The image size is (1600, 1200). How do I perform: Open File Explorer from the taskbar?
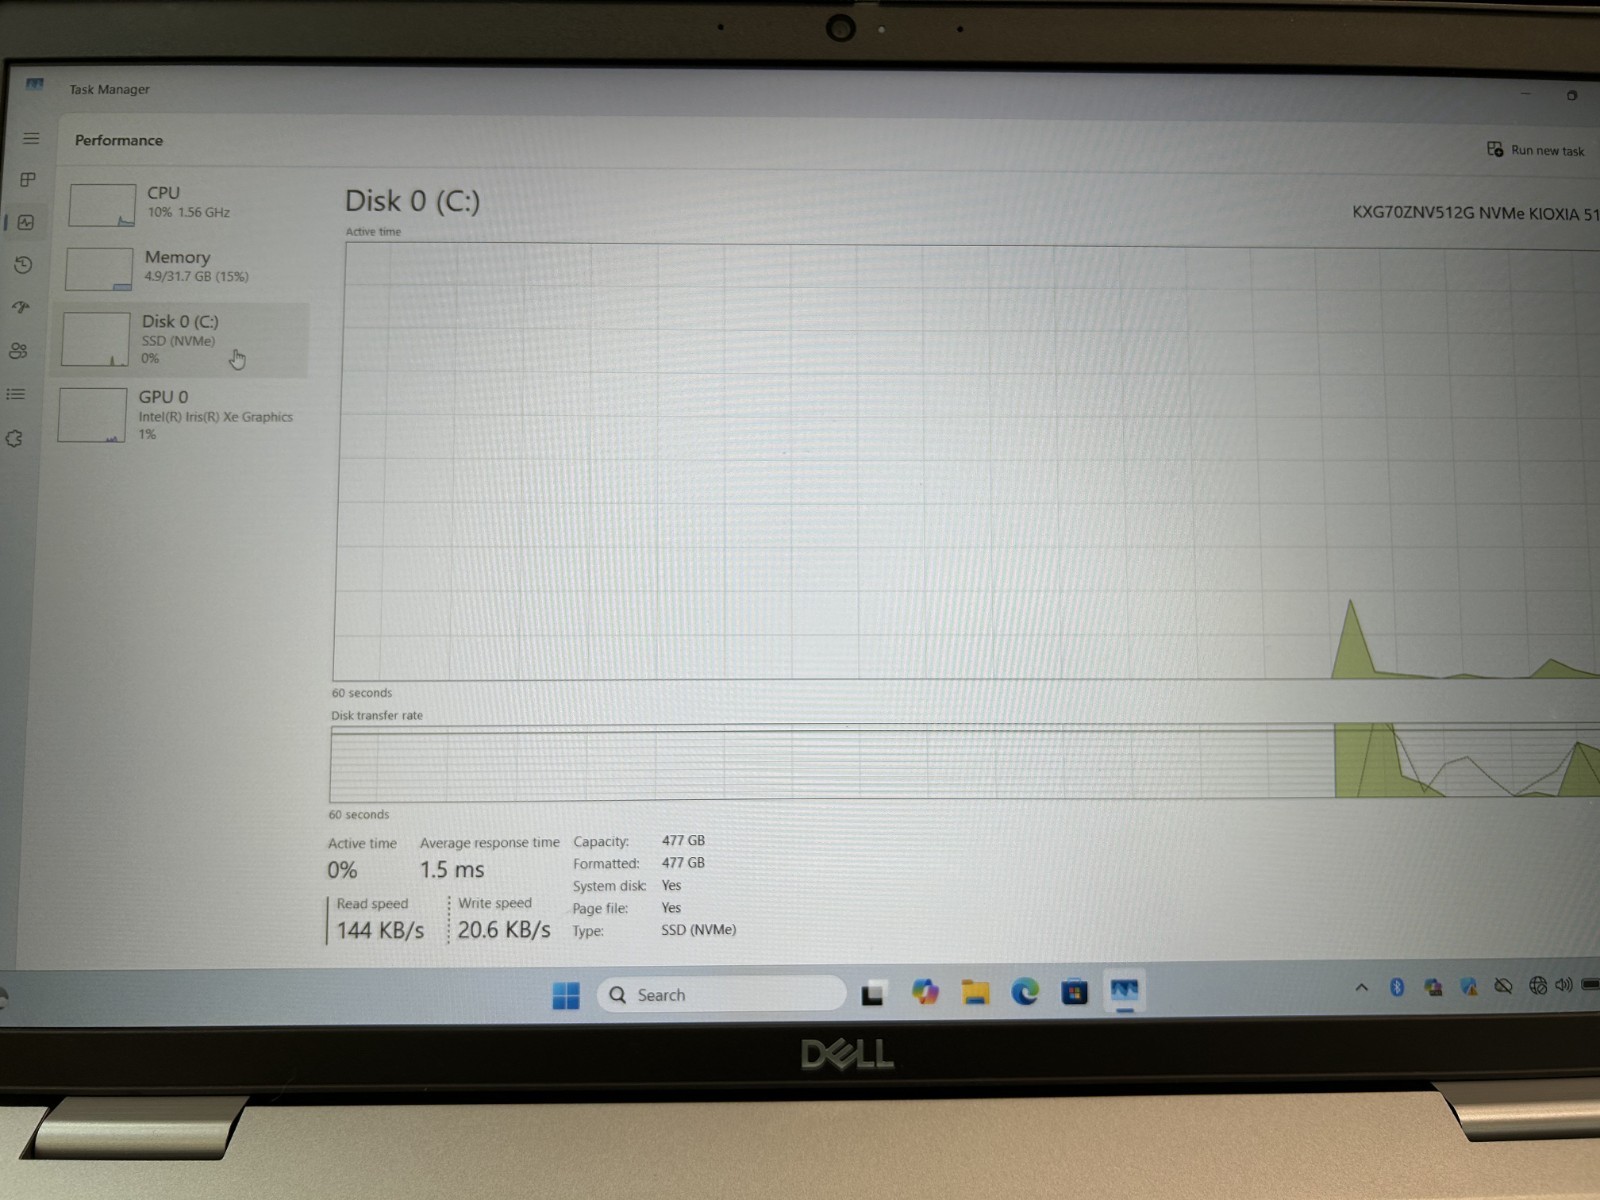(975, 992)
